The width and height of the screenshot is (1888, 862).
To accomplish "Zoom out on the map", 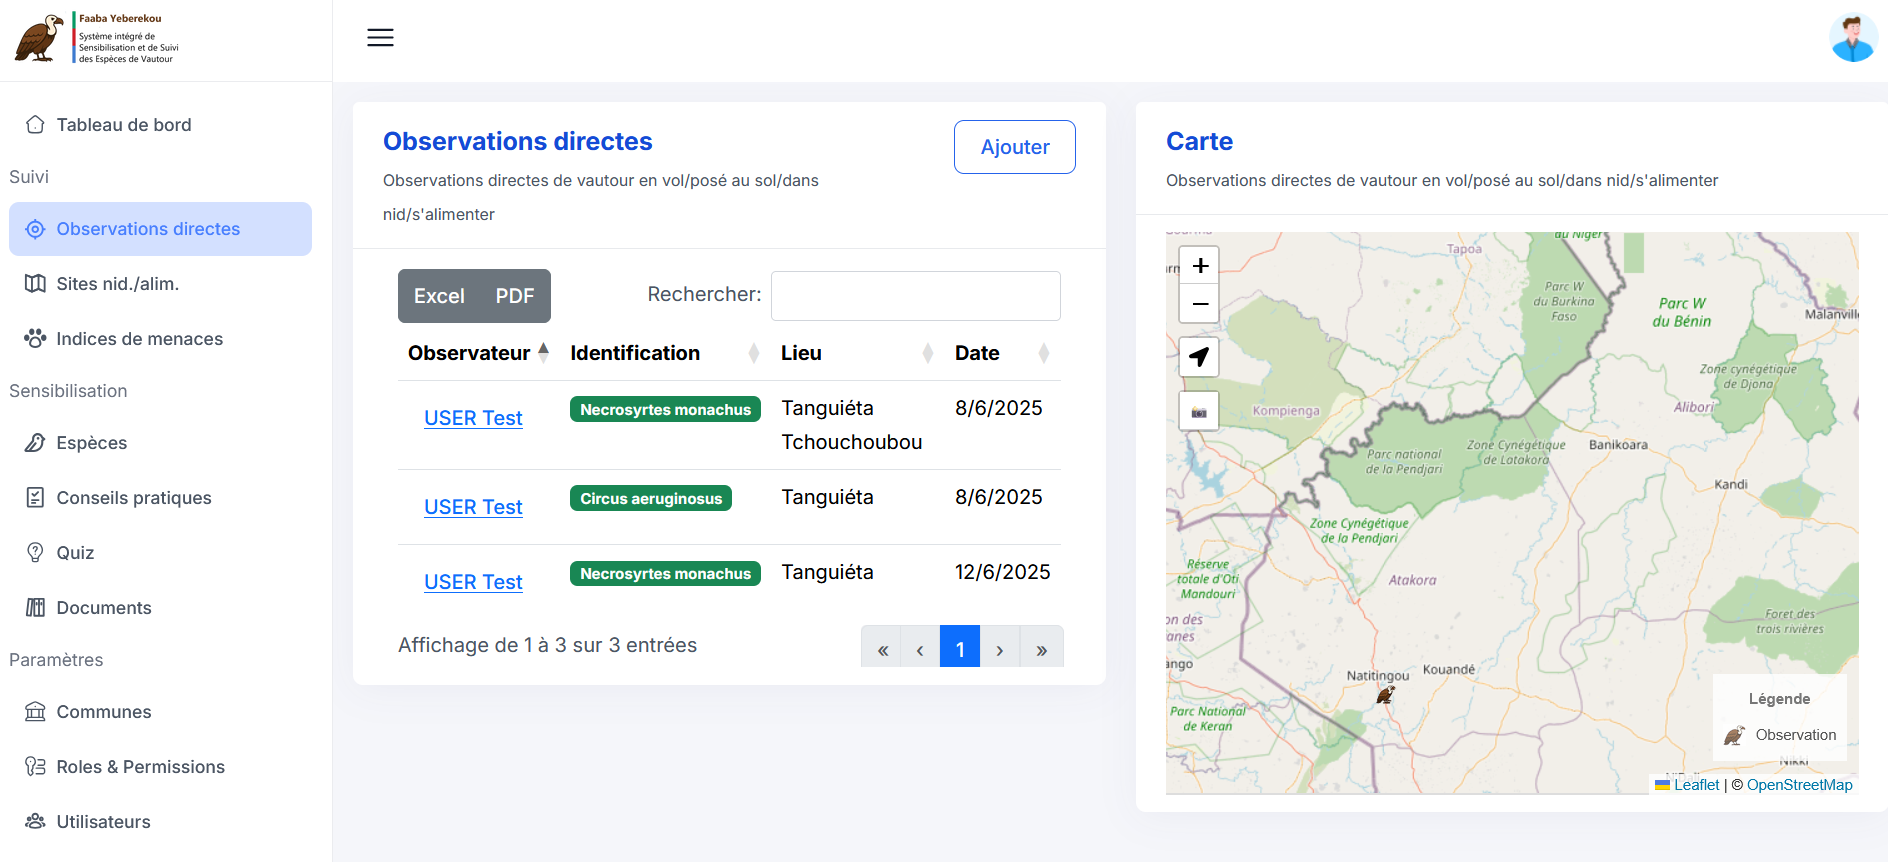I will click(x=1200, y=303).
